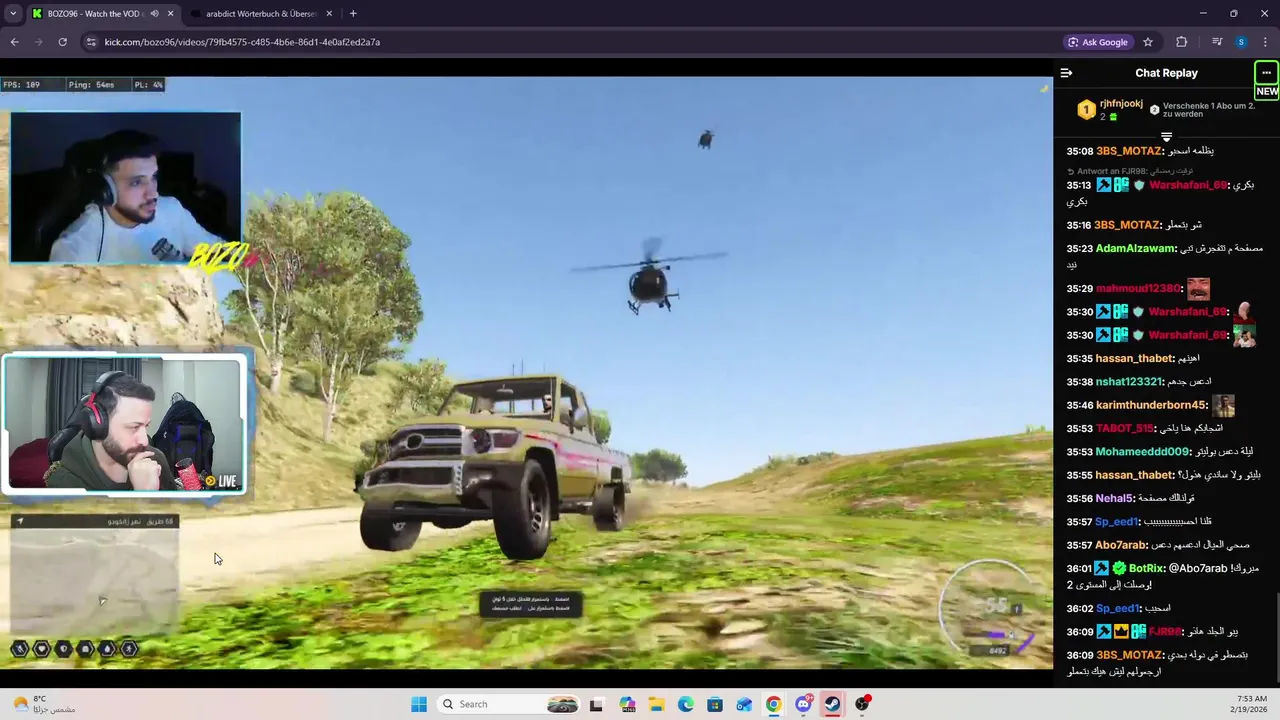Screen dimensions: 1280x720
Task: Open Discord from the taskbar
Action: coord(803,704)
